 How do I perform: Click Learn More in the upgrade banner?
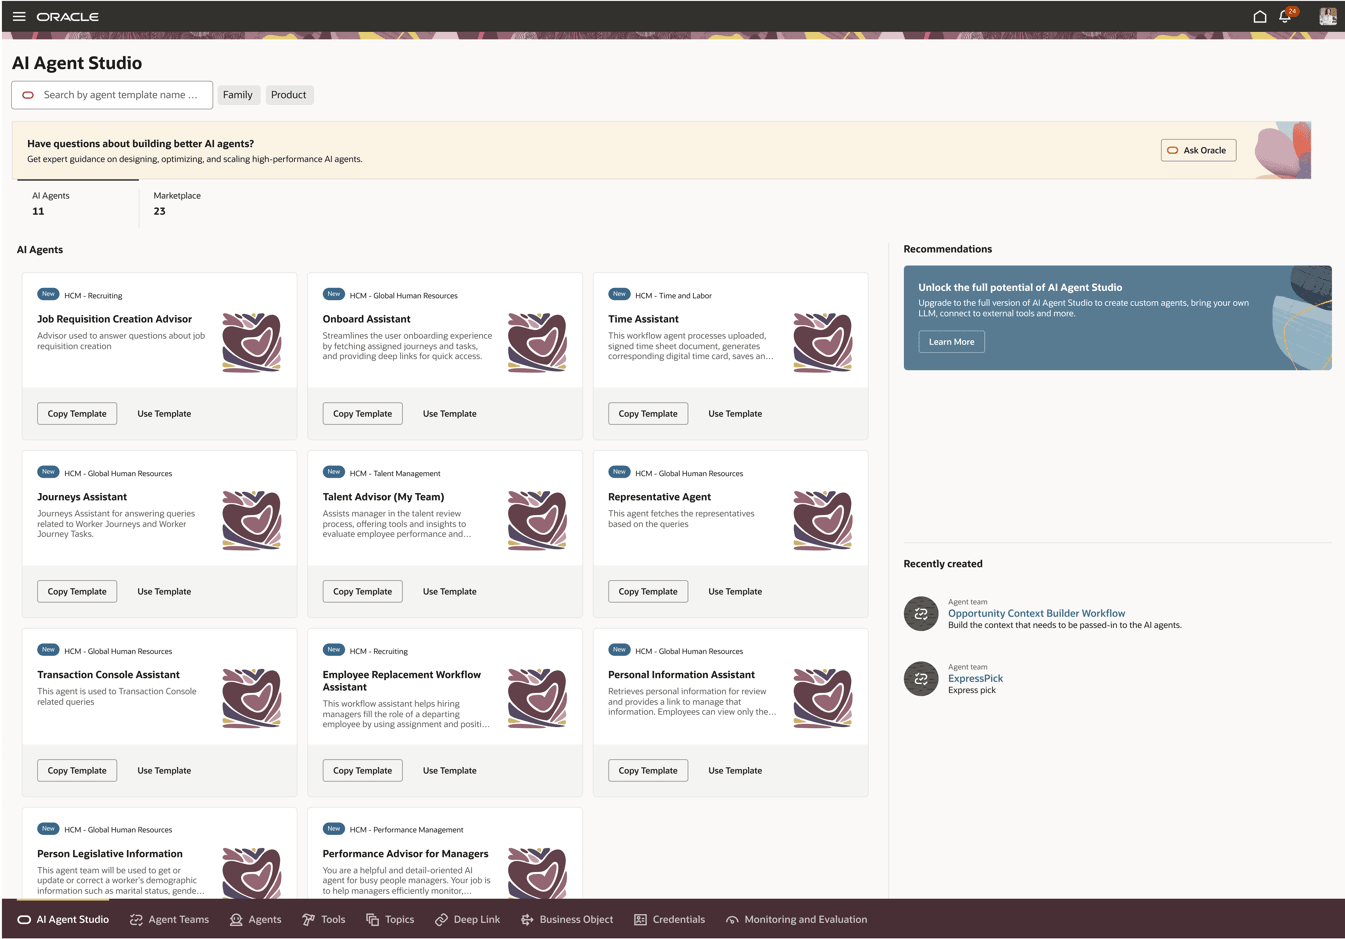pos(950,341)
